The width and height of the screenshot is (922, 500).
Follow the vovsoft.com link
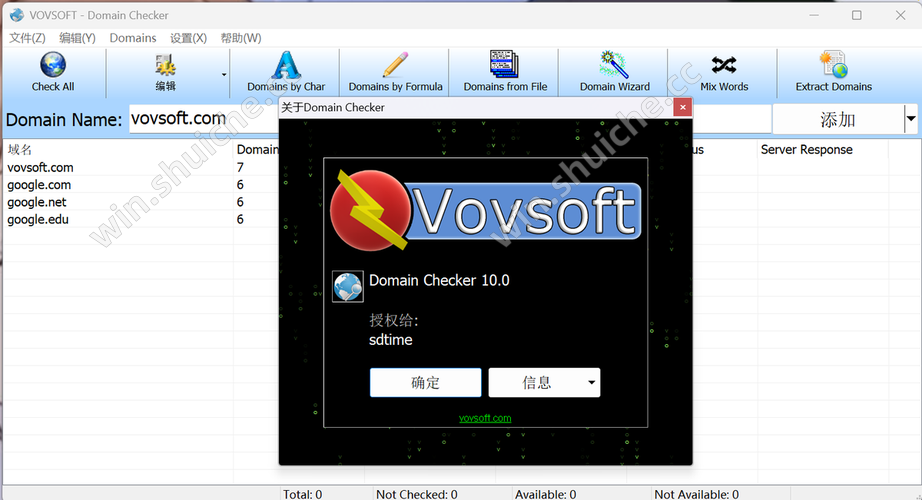tap(485, 418)
